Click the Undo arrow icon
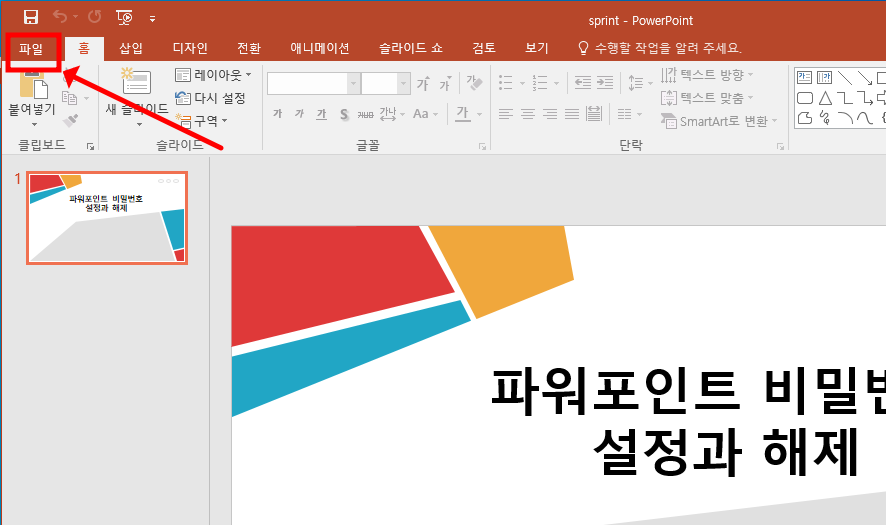Screen dimensions: 886x525 [x=60, y=17]
